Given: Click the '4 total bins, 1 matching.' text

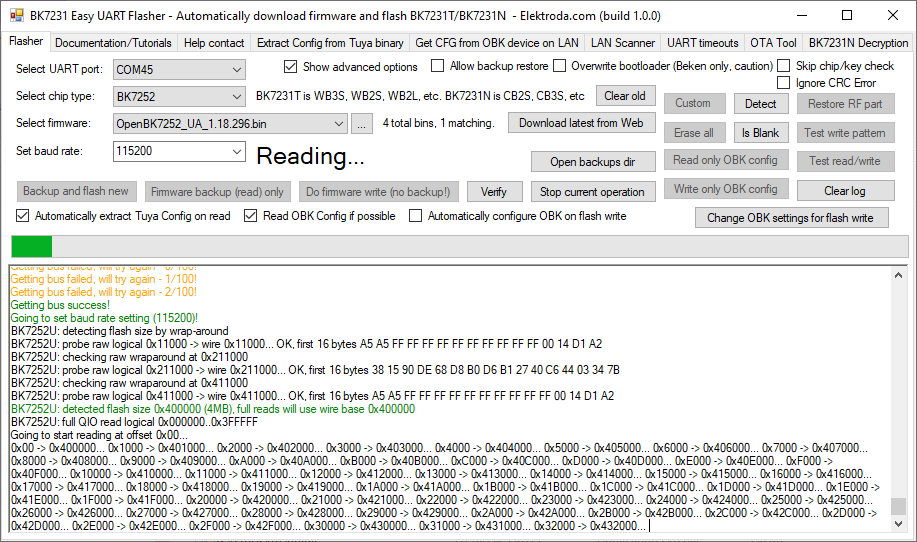Looking at the screenshot, I should pyautogui.click(x=439, y=123).
